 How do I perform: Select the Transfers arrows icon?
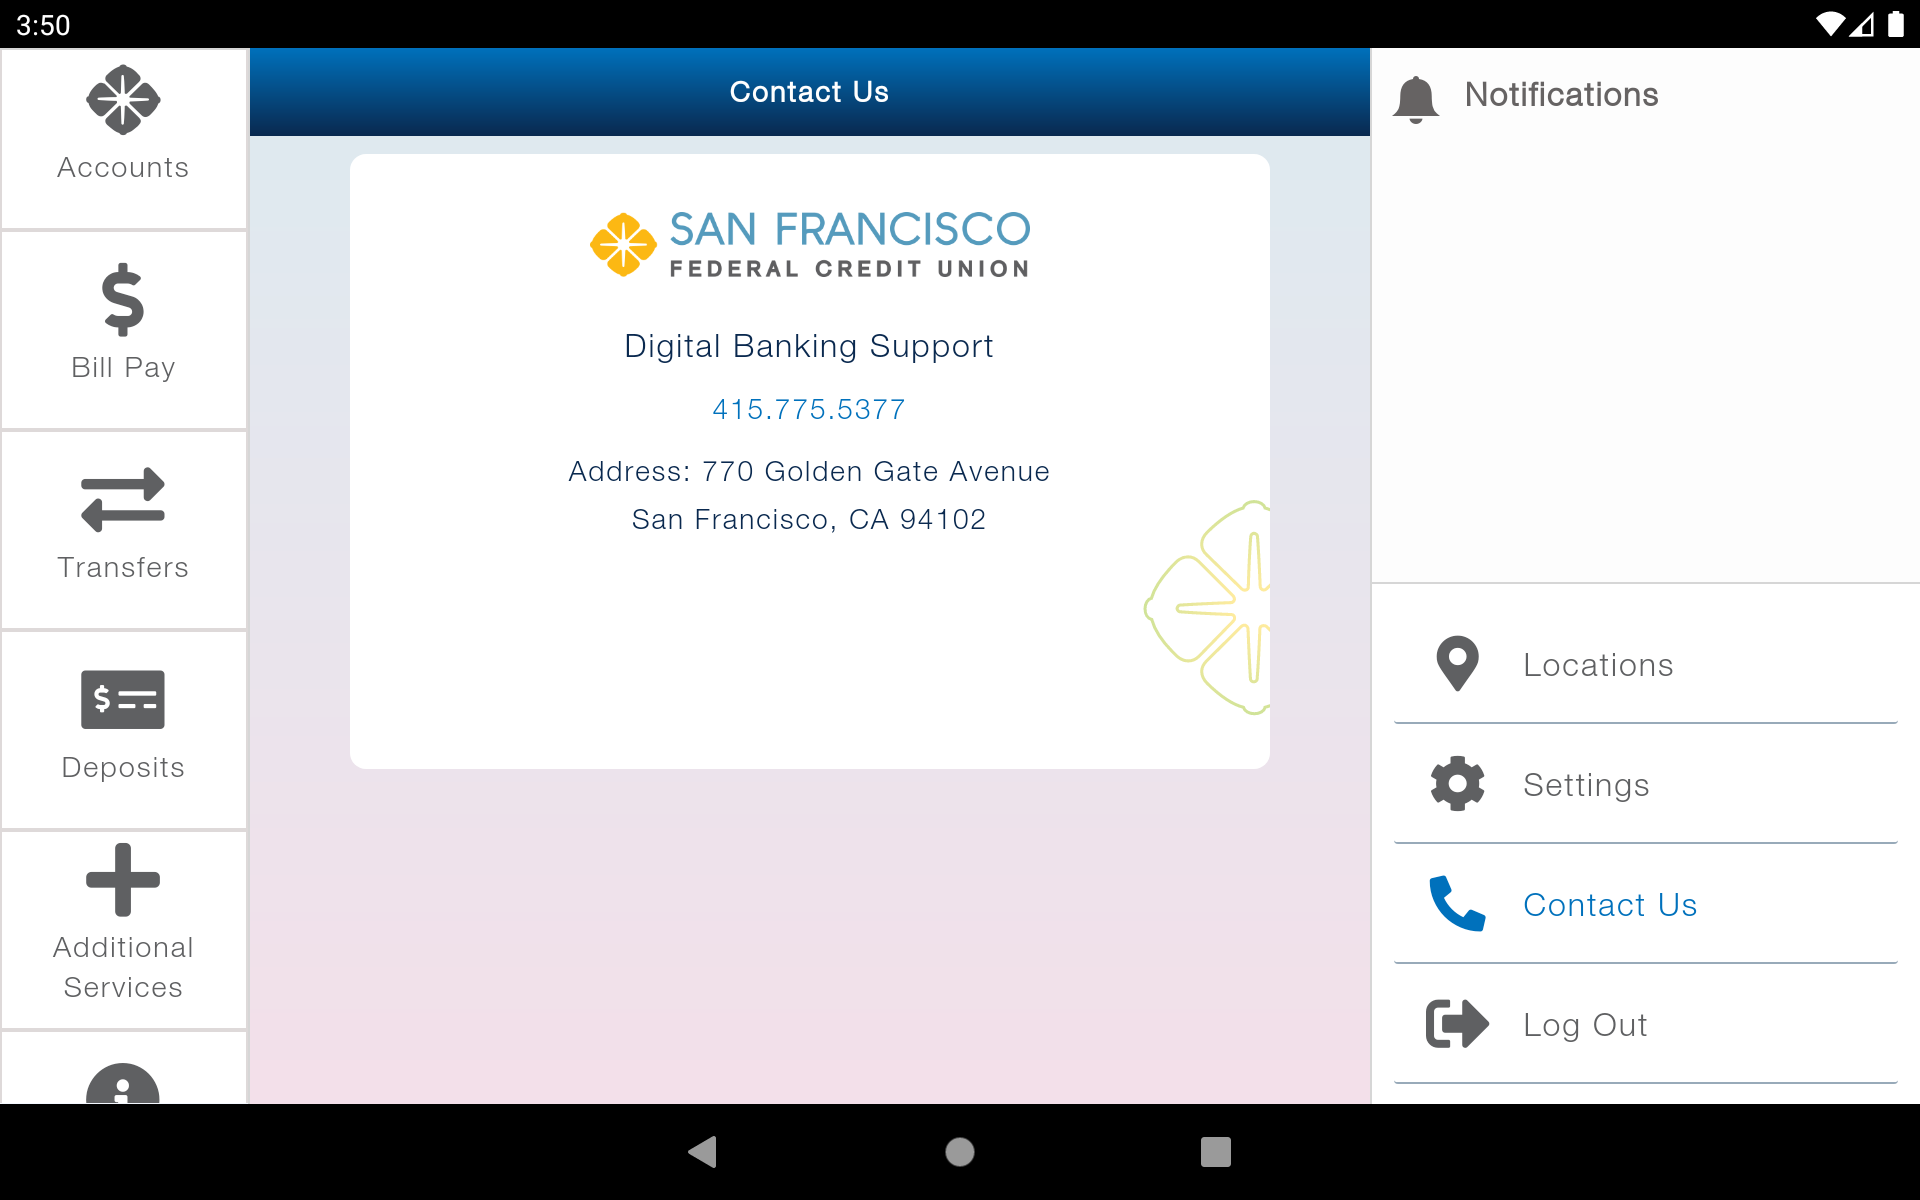tap(123, 500)
